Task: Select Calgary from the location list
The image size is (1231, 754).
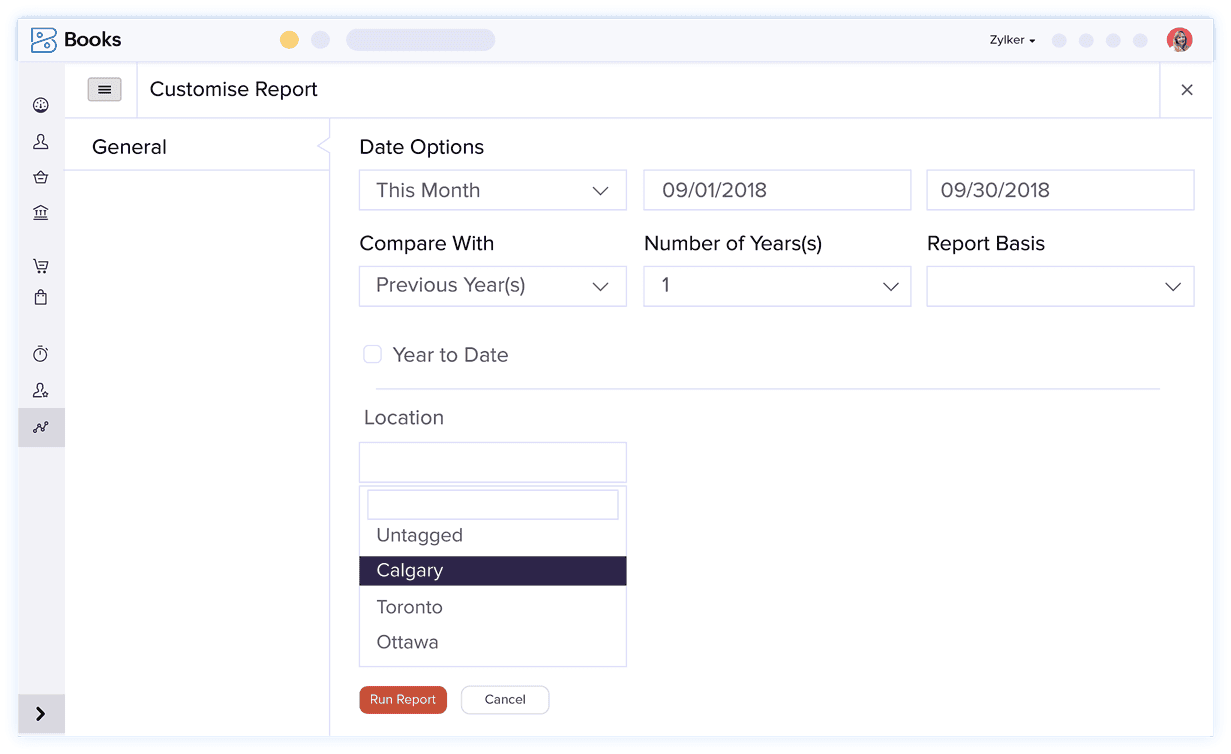Action: pos(492,571)
